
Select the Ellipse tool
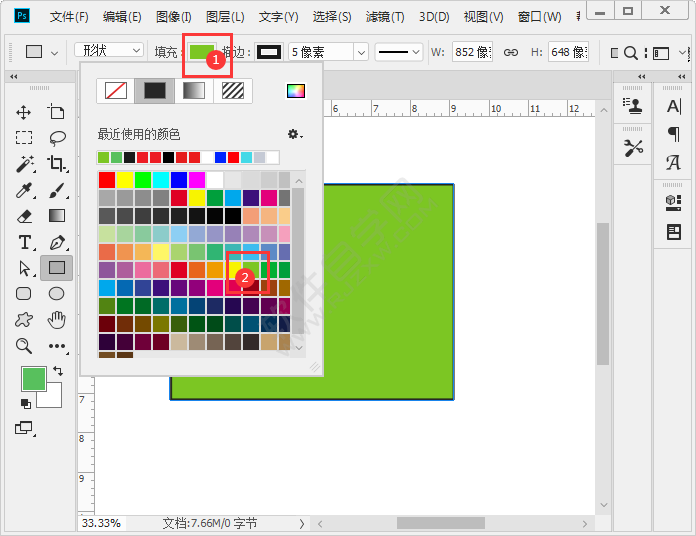click(56, 294)
